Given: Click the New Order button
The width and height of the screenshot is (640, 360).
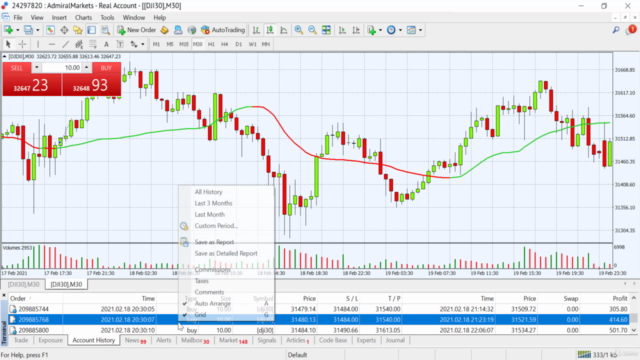Looking at the screenshot, I should coord(137,30).
